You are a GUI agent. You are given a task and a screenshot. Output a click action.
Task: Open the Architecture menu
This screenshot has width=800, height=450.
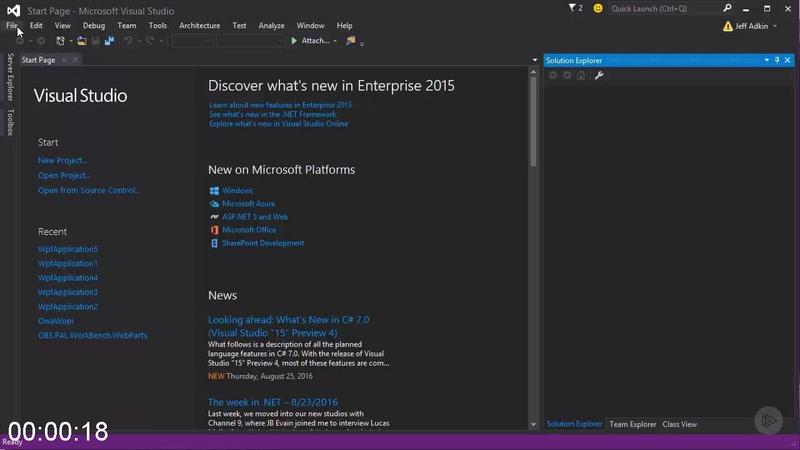click(199, 26)
